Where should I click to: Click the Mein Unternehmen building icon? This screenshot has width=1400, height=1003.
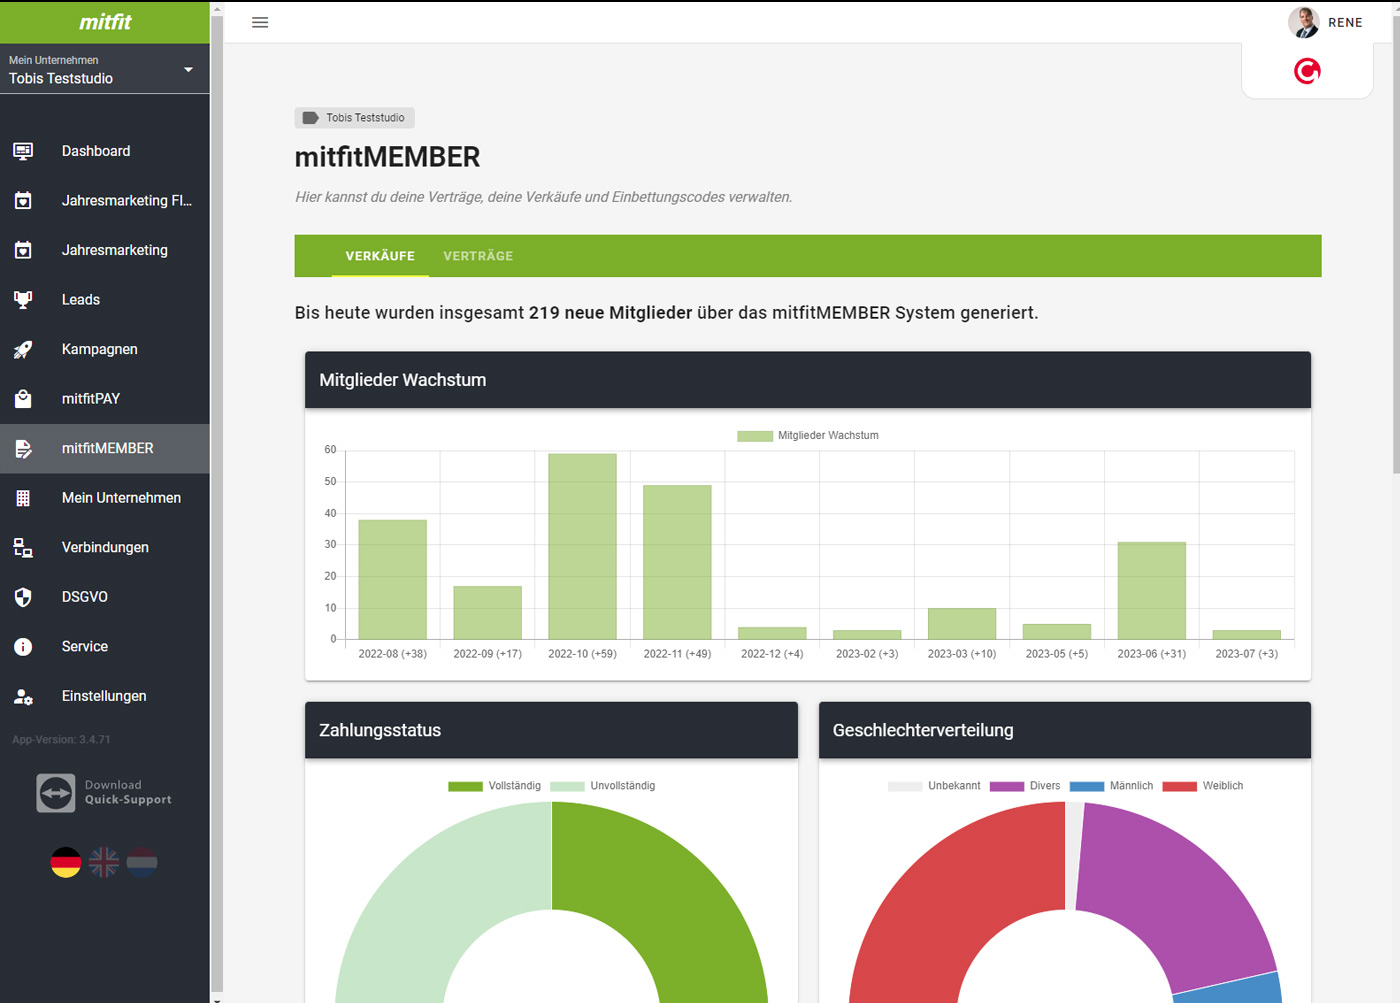click(23, 498)
